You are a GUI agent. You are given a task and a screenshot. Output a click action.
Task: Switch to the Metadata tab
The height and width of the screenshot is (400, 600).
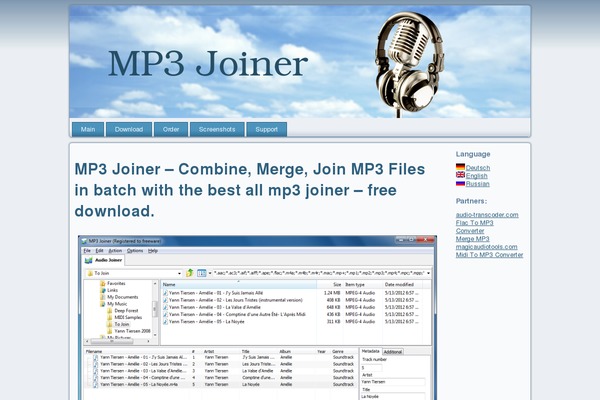(370, 351)
